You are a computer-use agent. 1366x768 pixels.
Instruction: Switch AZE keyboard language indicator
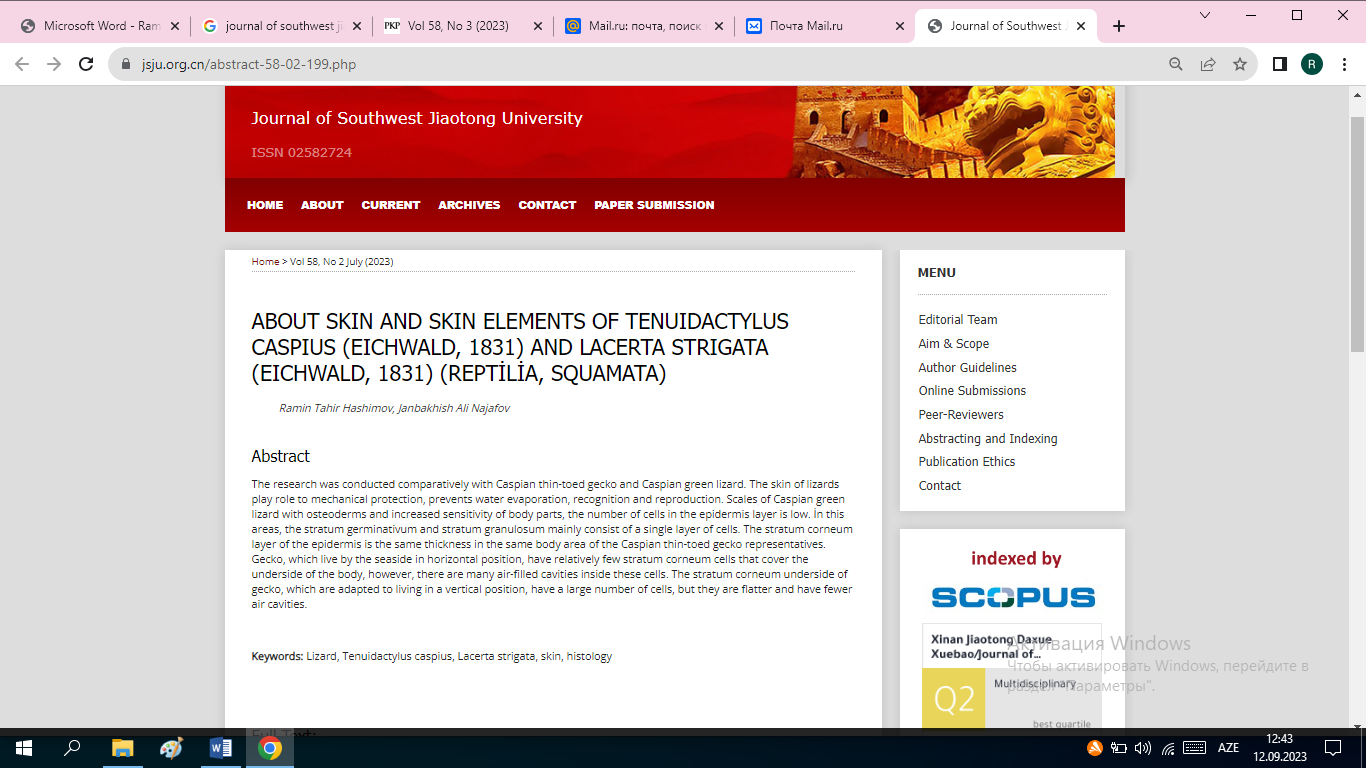1228,748
